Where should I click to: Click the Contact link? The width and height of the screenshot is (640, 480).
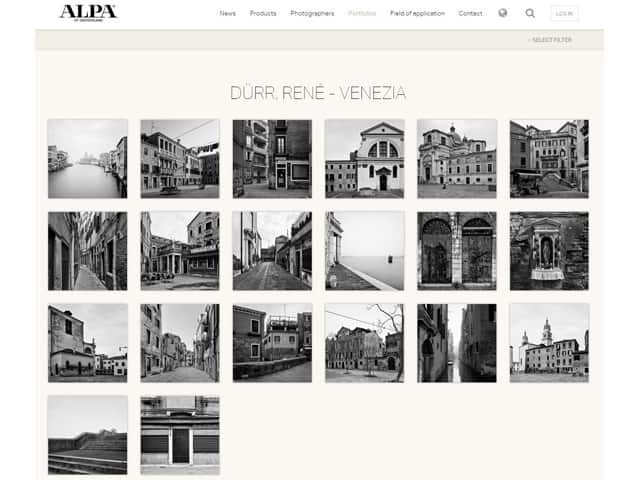(x=470, y=14)
